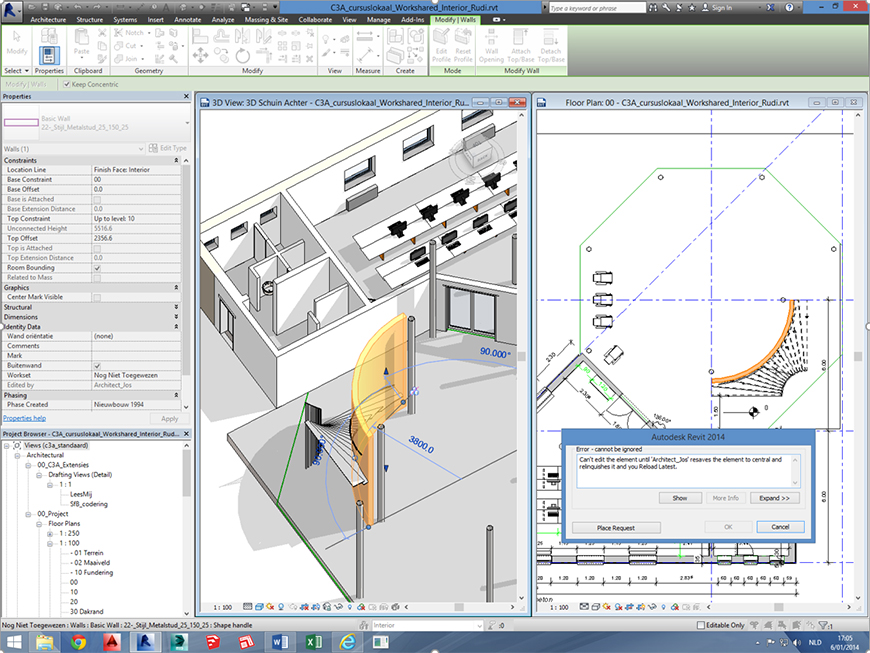This screenshot has width=870, height=653.
Task: Cancel the Autodesk Revit 2014 error dialog
Action: coord(780,527)
